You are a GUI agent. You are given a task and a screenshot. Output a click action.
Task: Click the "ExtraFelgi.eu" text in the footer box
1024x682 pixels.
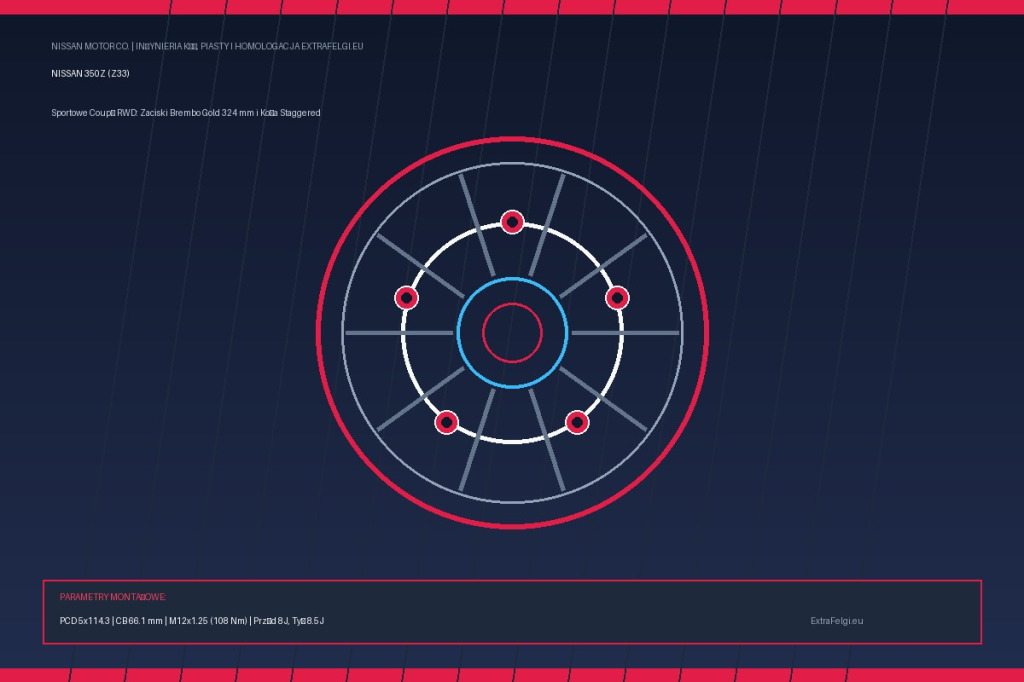click(837, 621)
